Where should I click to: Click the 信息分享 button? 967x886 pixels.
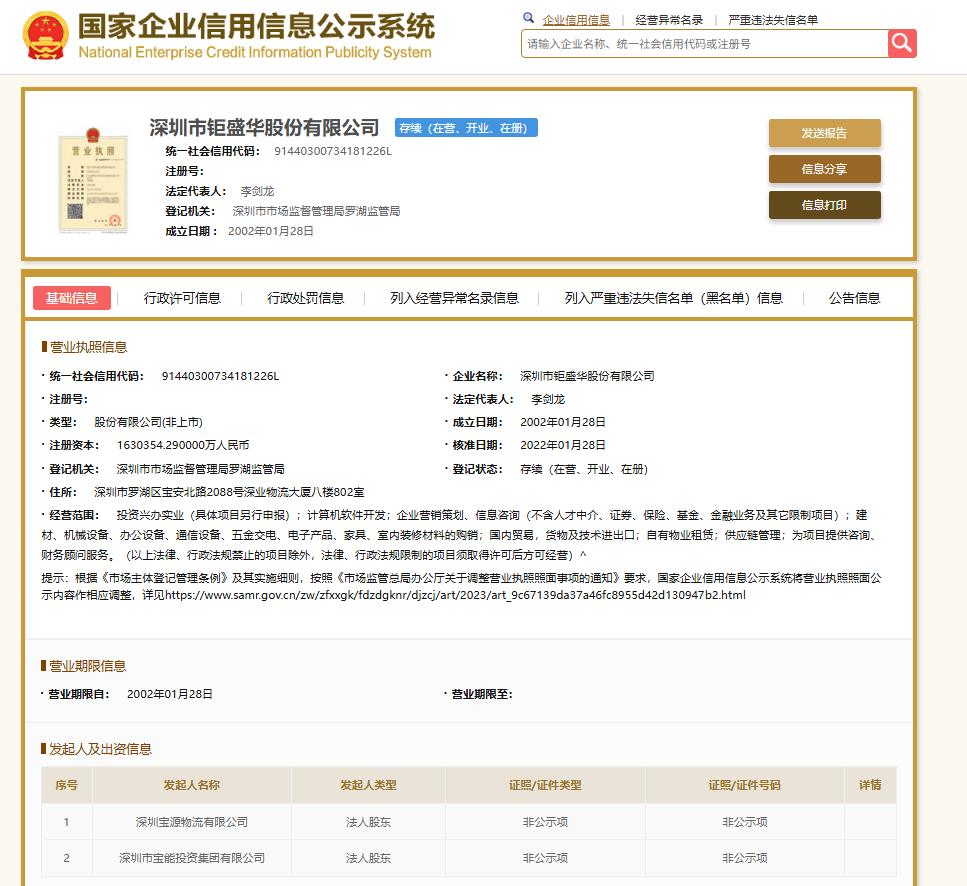825,169
